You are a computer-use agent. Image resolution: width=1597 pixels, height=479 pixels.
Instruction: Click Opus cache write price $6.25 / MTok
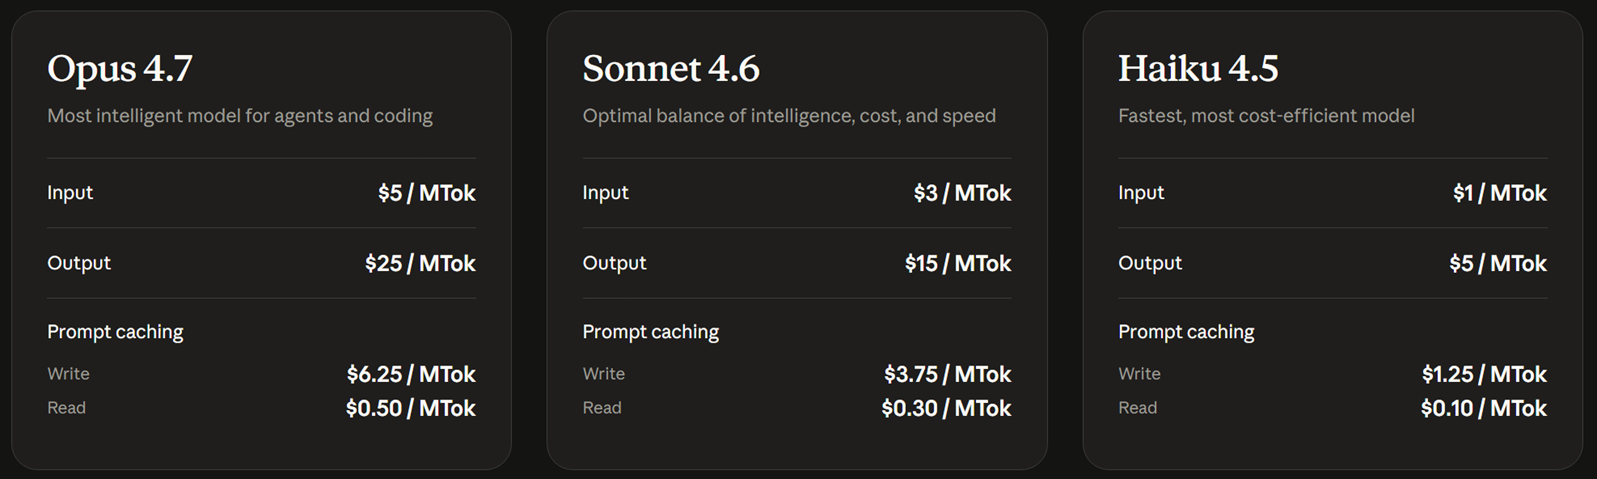[411, 374]
